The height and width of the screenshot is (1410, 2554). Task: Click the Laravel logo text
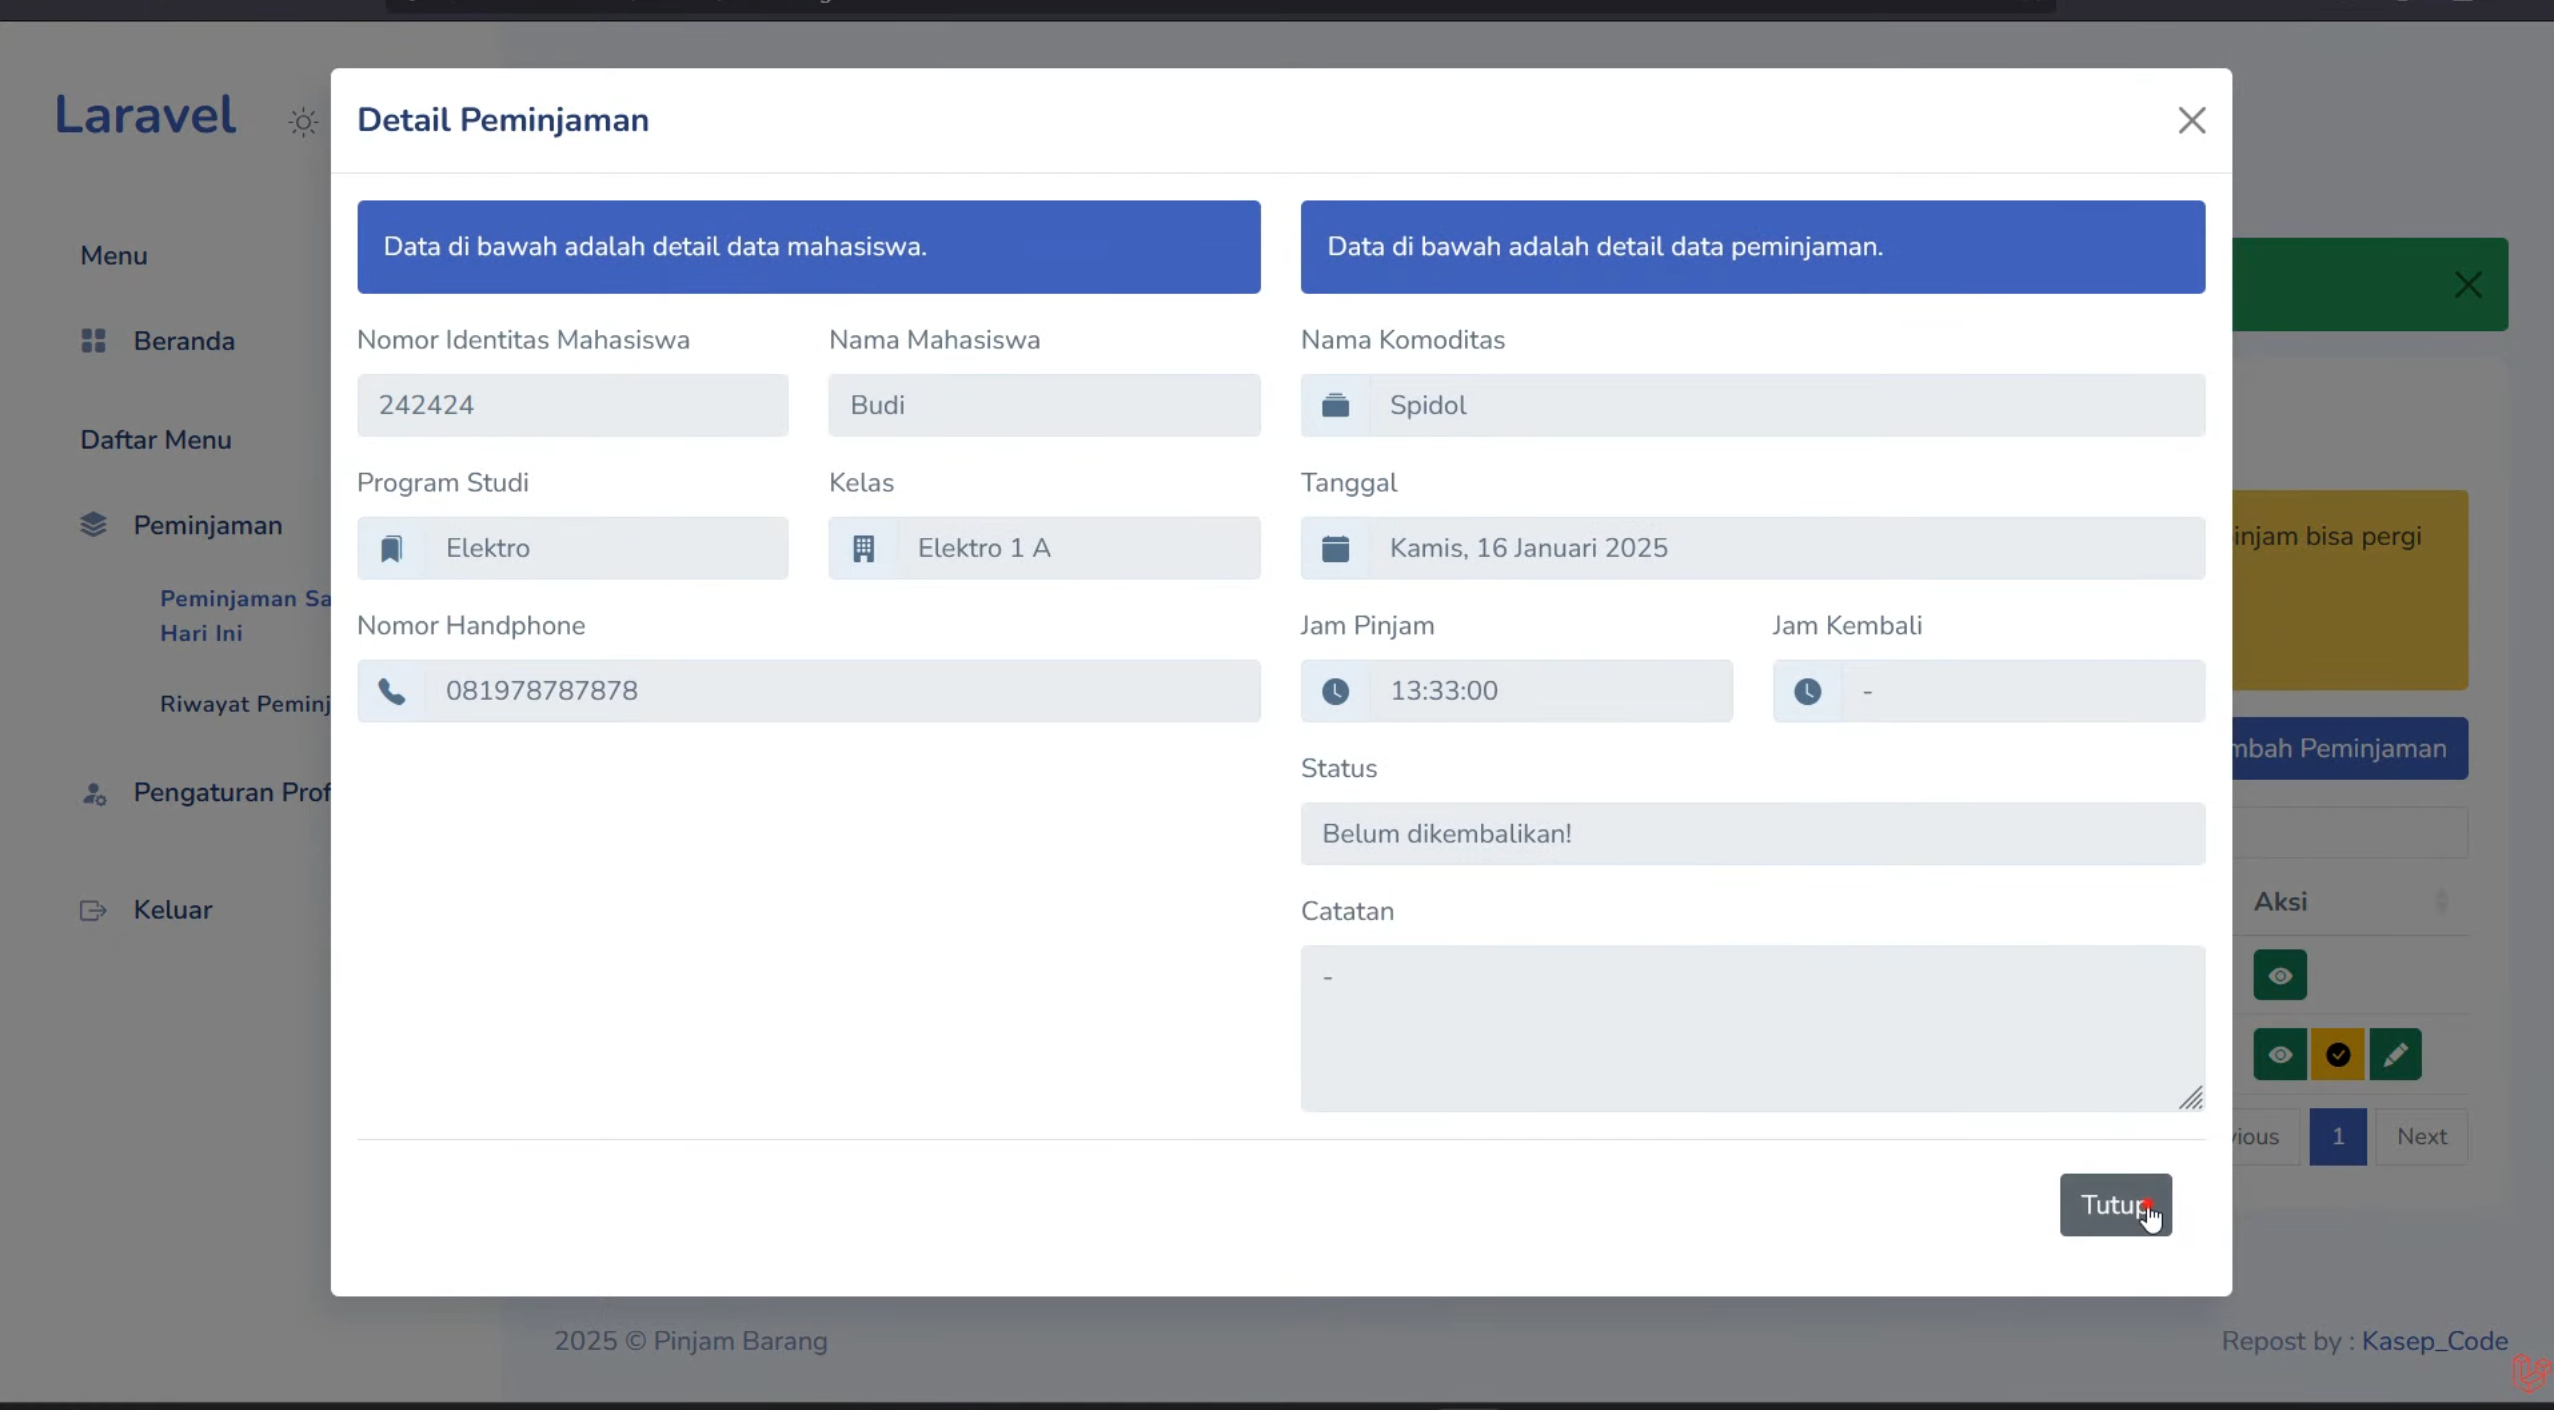(145, 114)
